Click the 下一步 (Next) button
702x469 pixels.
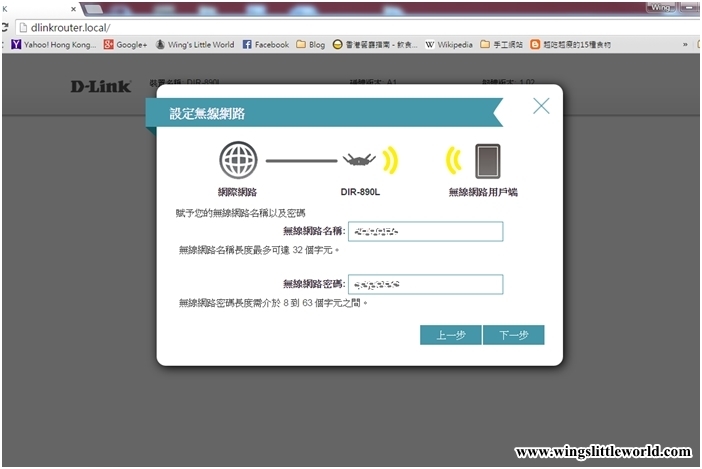pos(513,335)
